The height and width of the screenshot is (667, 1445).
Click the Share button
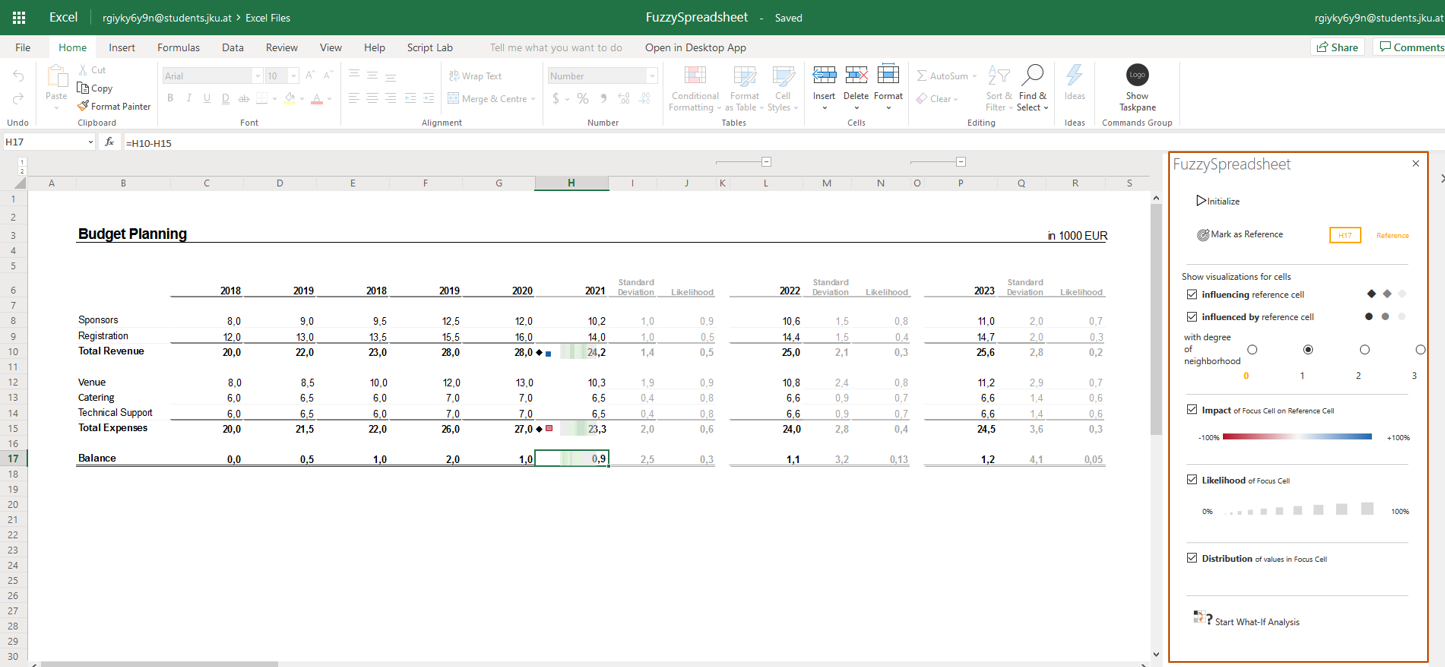pyautogui.click(x=1337, y=47)
